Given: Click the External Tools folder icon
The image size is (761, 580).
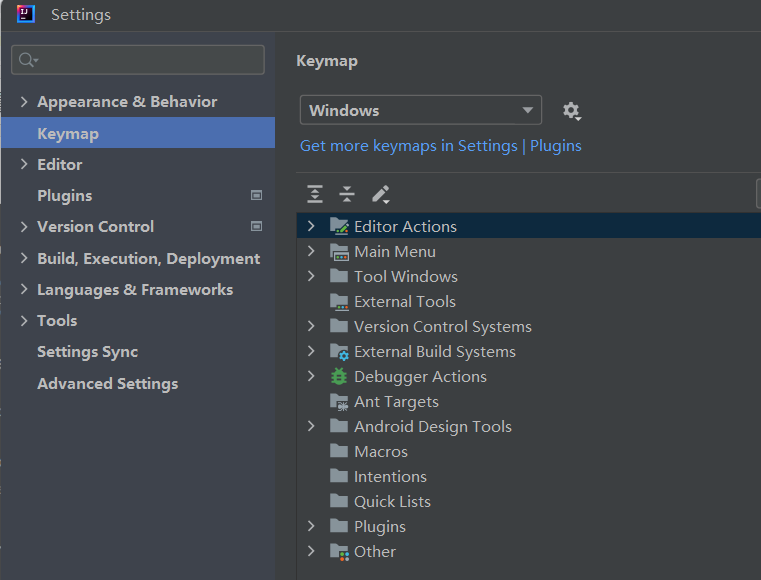Looking at the screenshot, I should tap(339, 301).
